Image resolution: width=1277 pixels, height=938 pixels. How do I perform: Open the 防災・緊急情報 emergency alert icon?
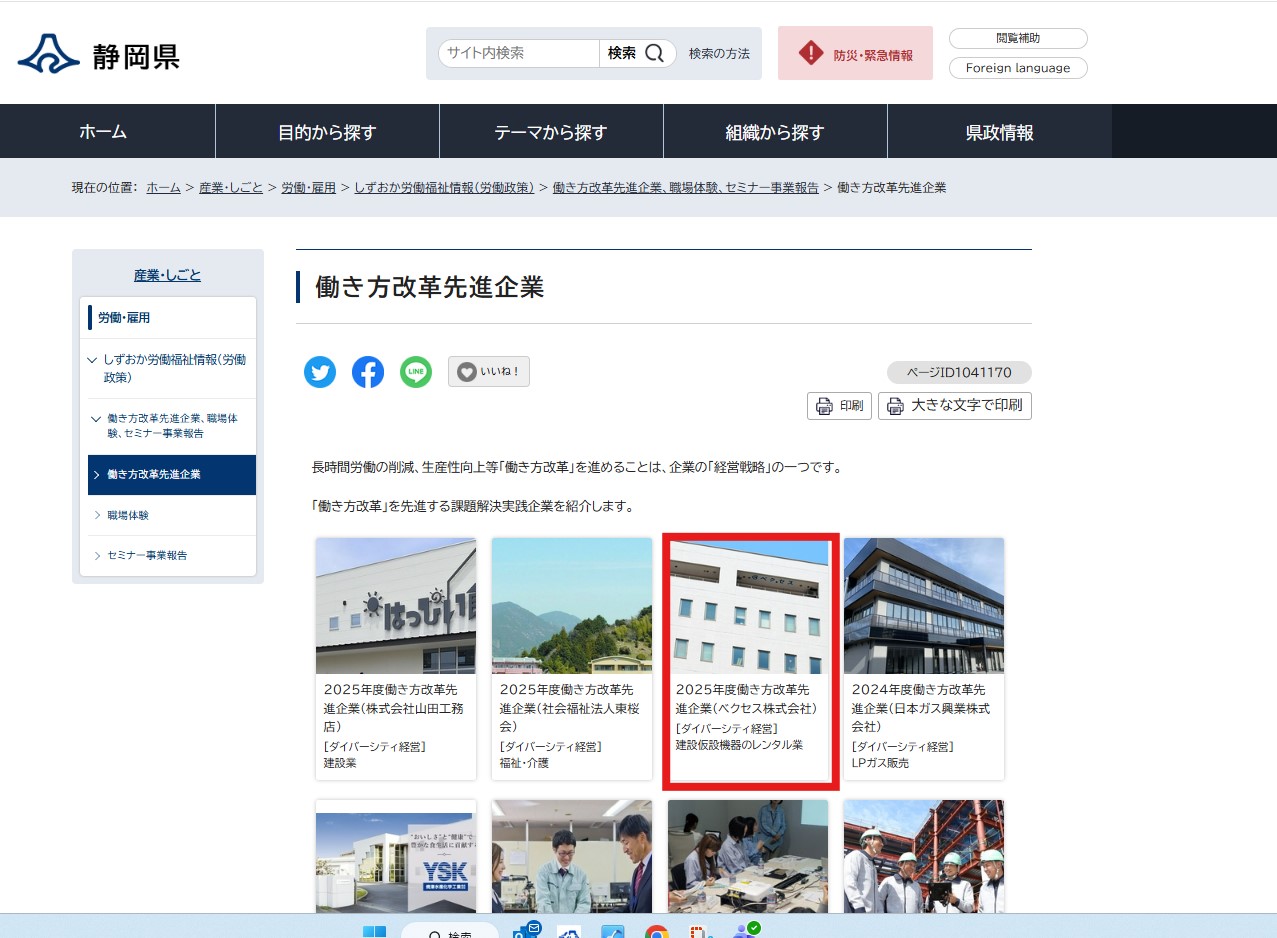(x=810, y=53)
